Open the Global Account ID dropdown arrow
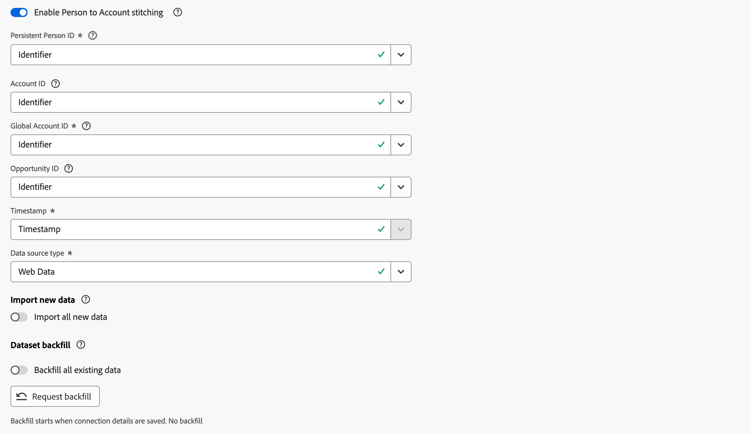 [401, 145]
